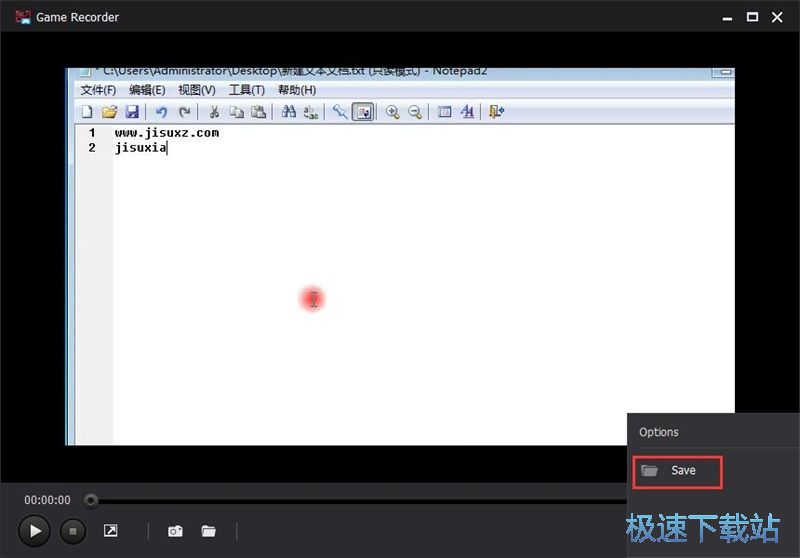
Task: Close the Game Recorder window
Action: (x=777, y=17)
